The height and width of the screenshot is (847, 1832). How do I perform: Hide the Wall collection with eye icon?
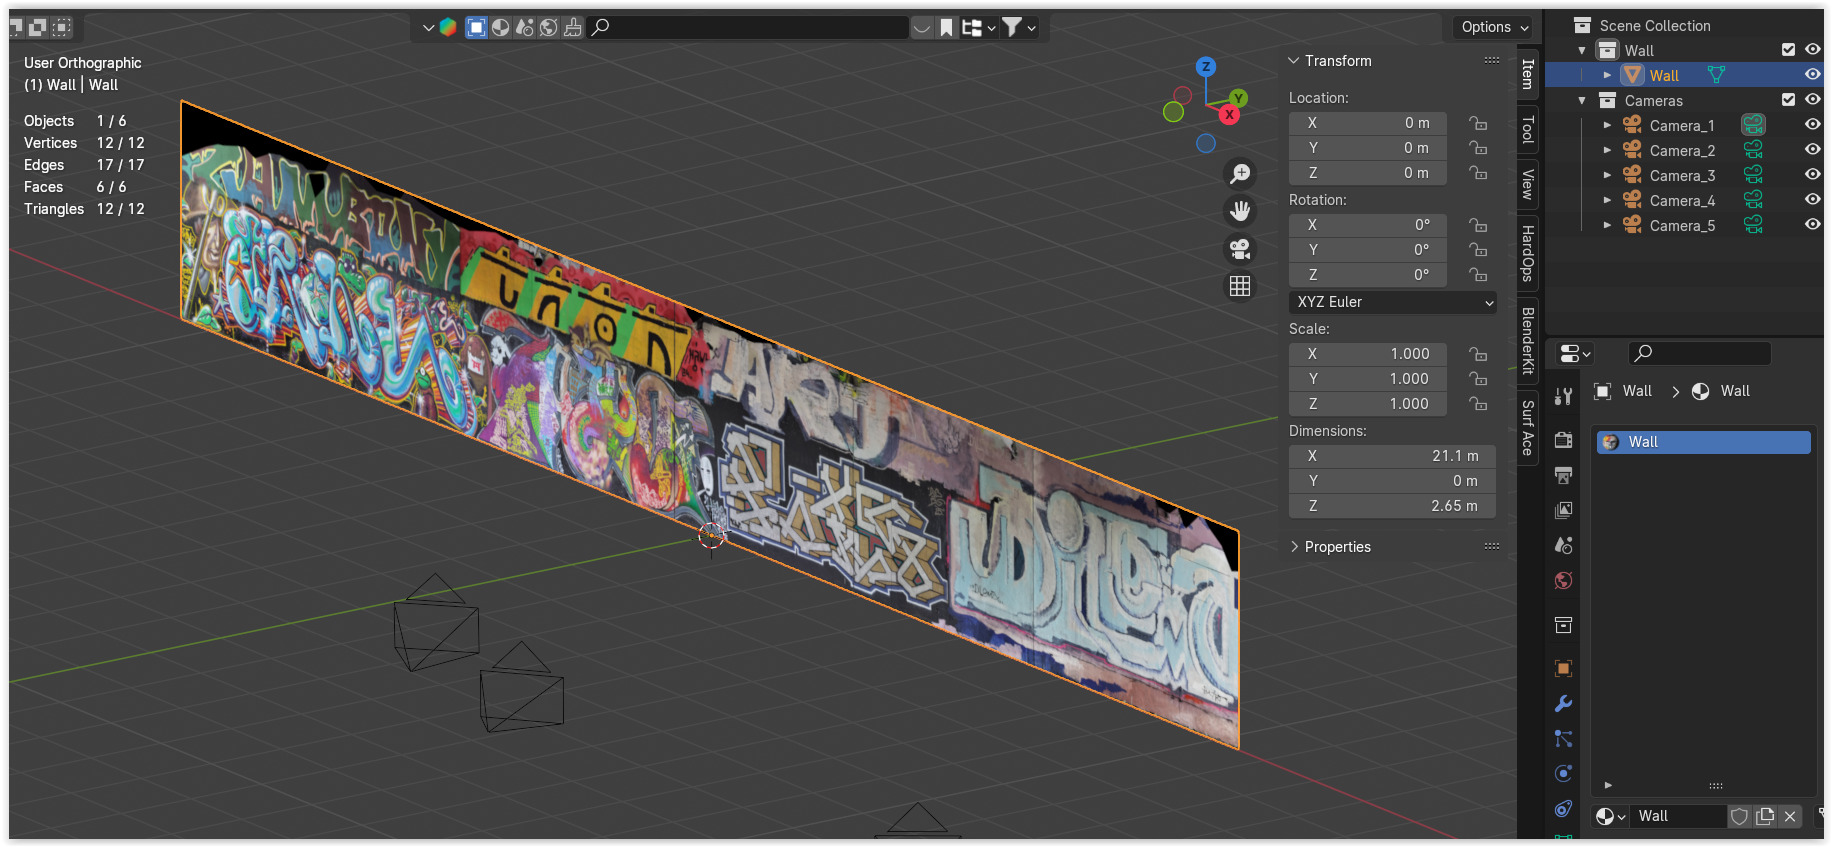[1812, 50]
